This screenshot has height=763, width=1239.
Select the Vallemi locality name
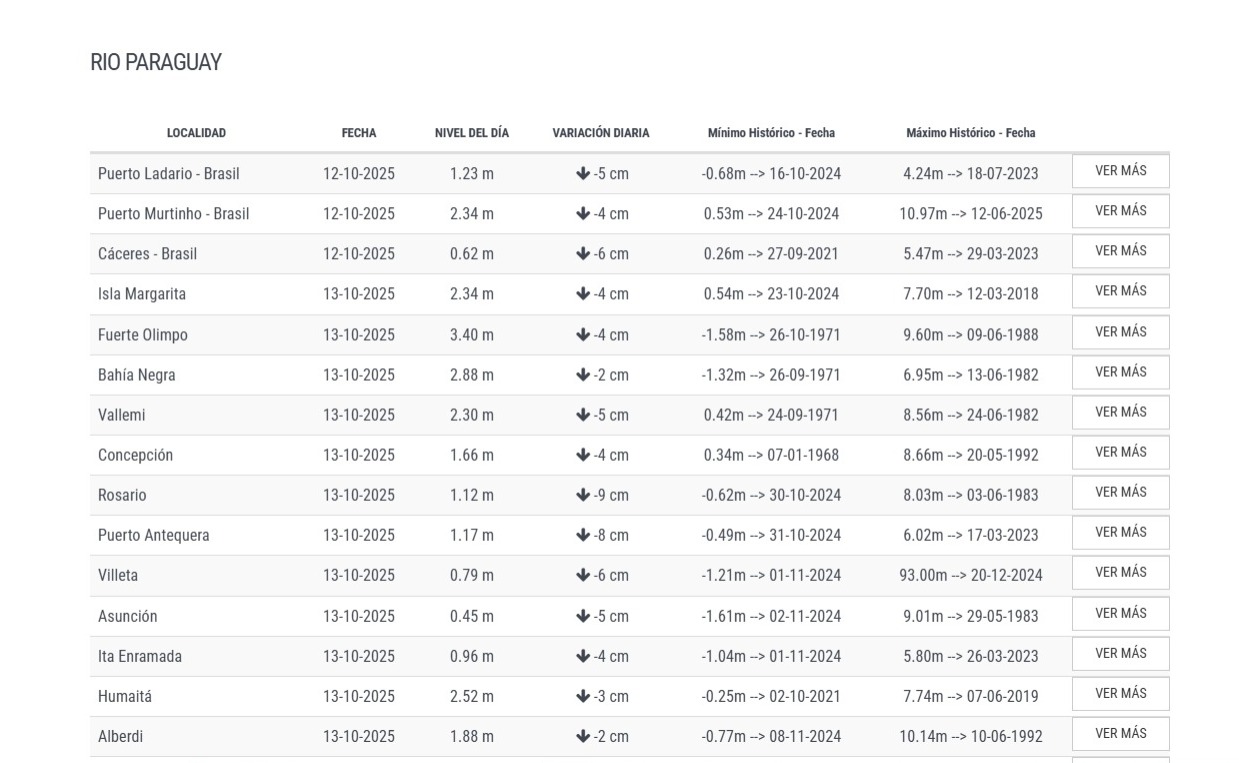point(121,415)
